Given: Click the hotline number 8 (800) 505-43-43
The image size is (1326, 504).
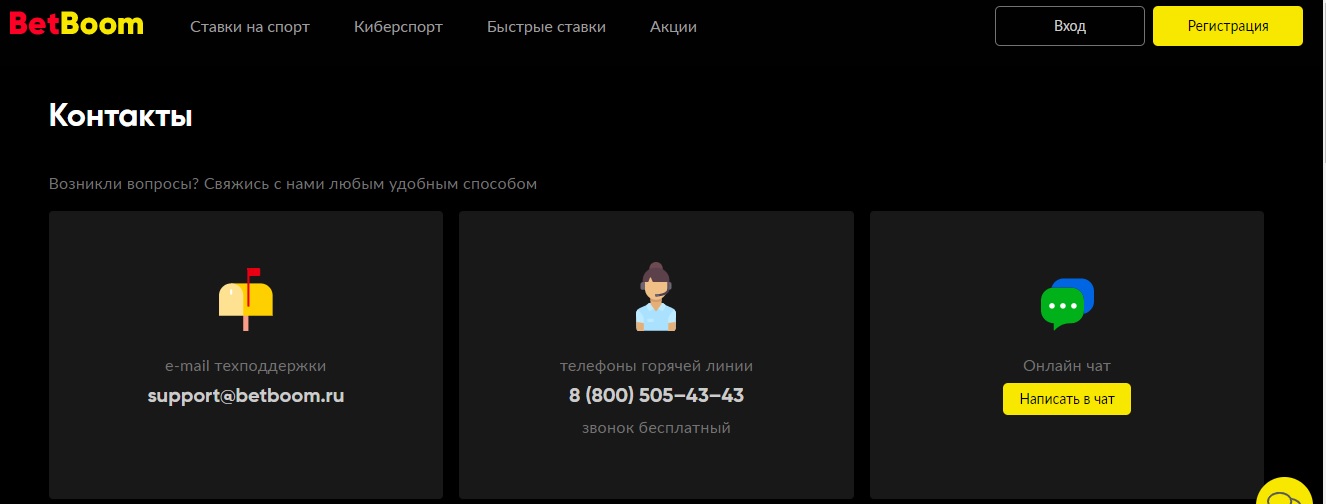Looking at the screenshot, I should click(656, 395).
